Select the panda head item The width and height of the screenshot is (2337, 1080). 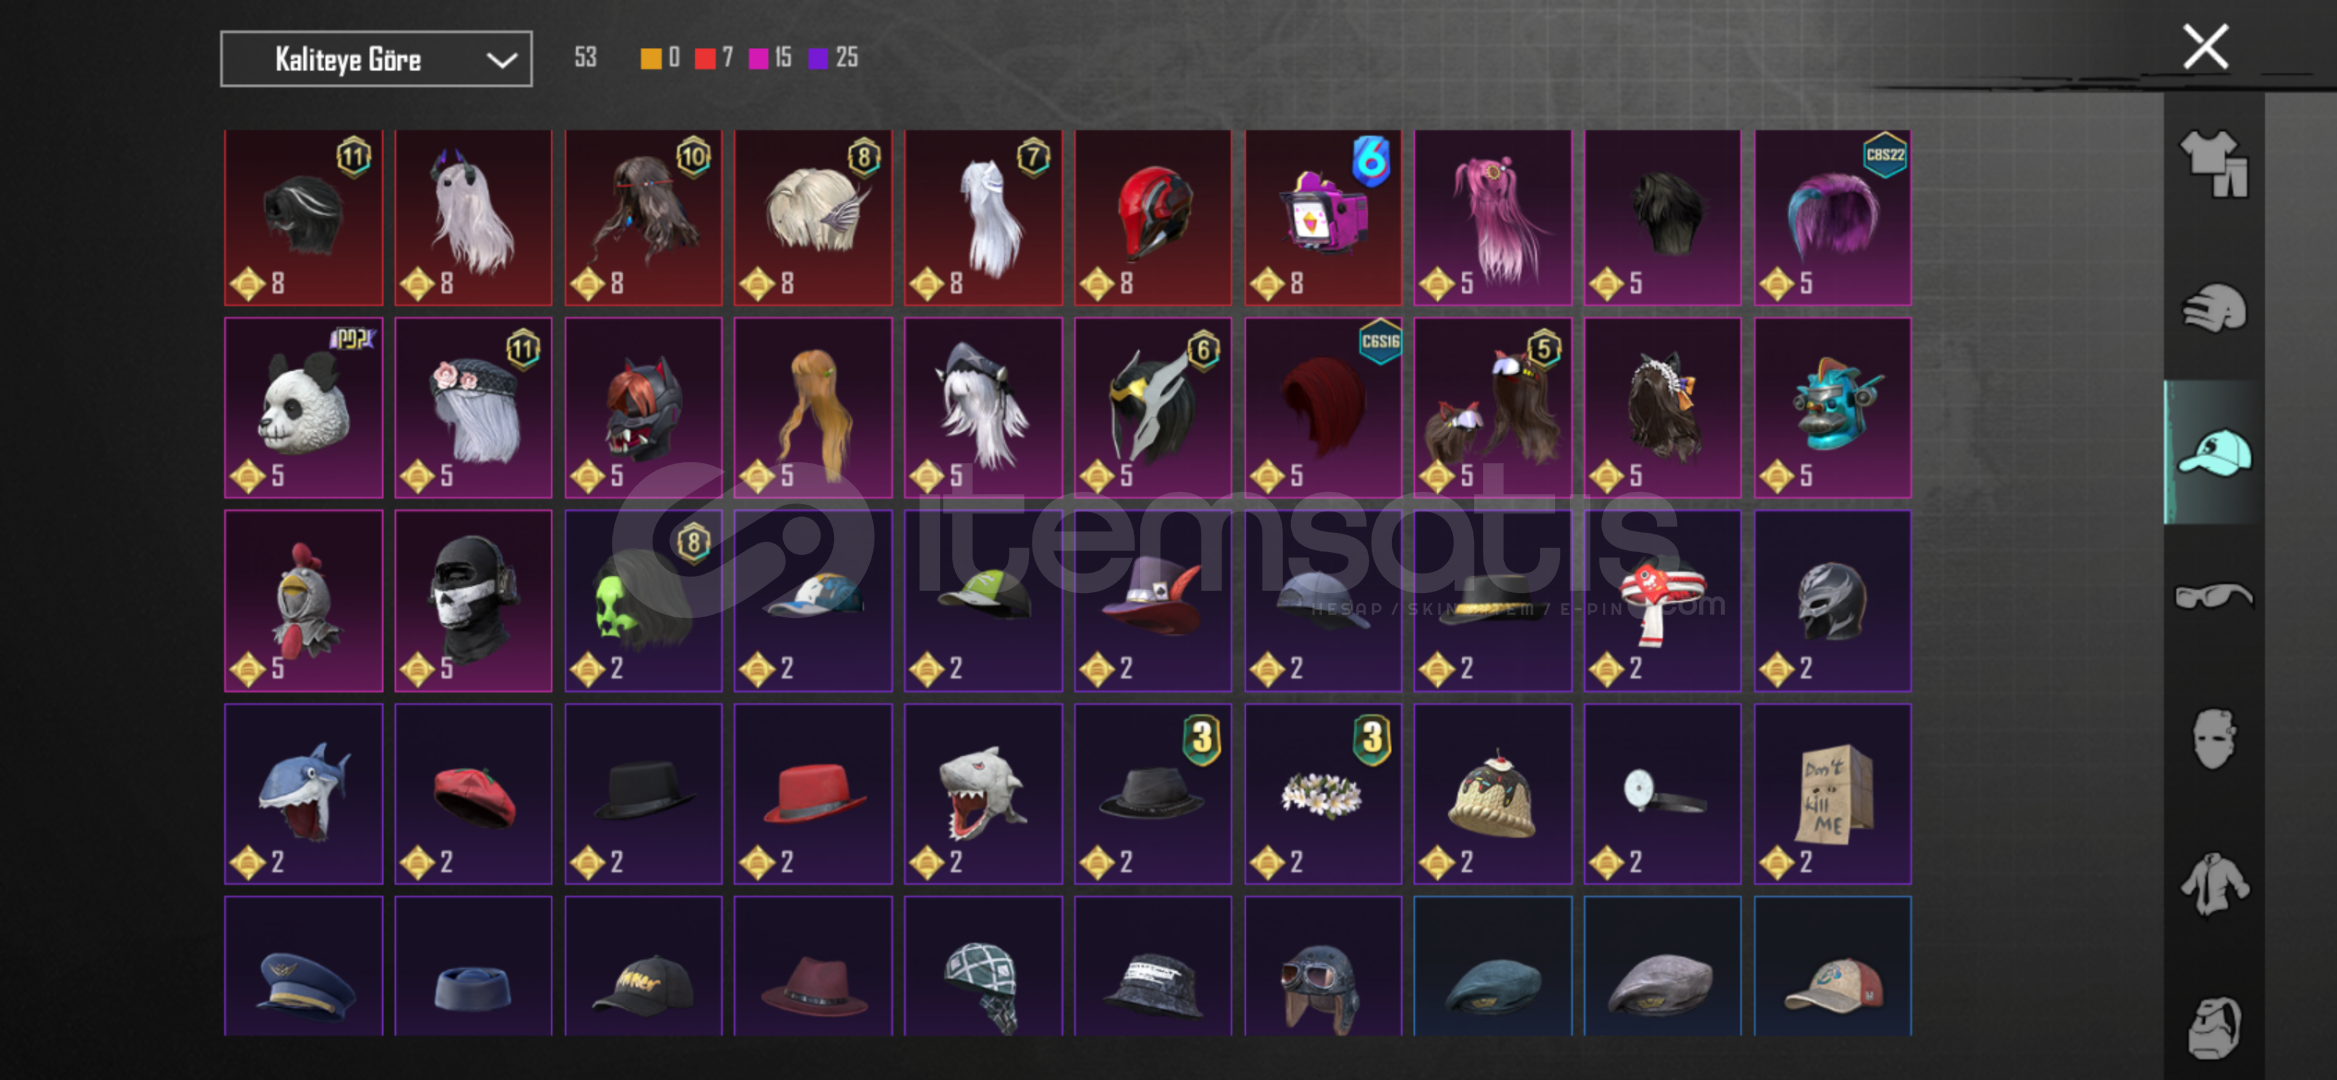pyautogui.click(x=304, y=408)
